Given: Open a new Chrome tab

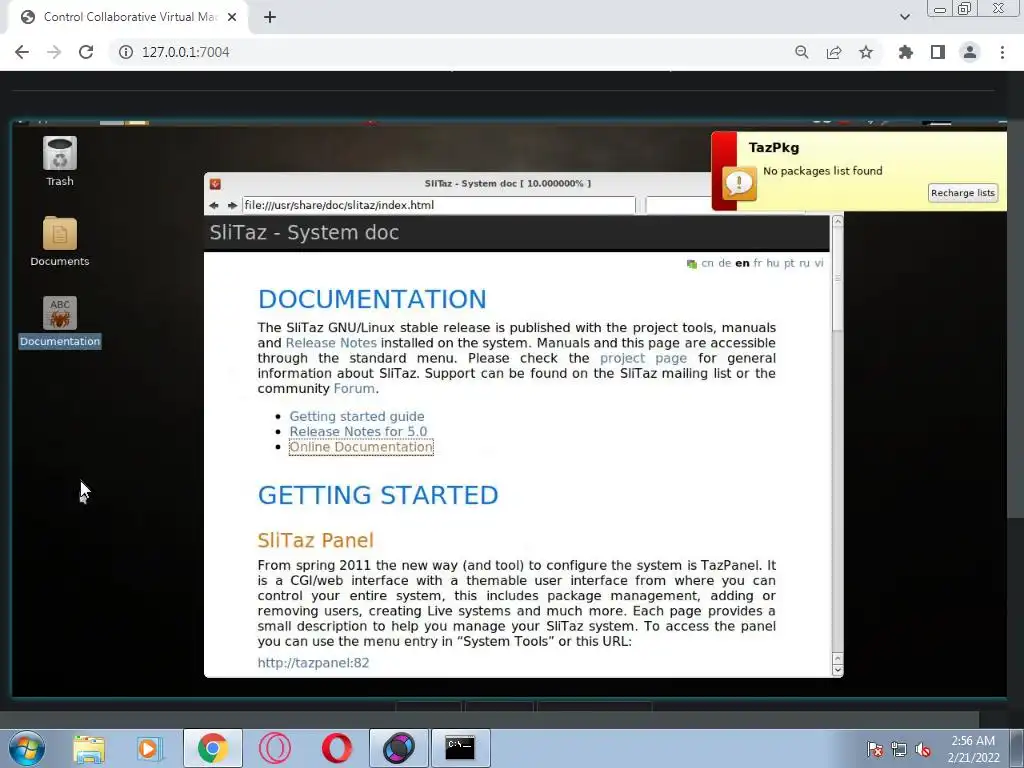Looking at the screenshot, I should coord(270,17).
